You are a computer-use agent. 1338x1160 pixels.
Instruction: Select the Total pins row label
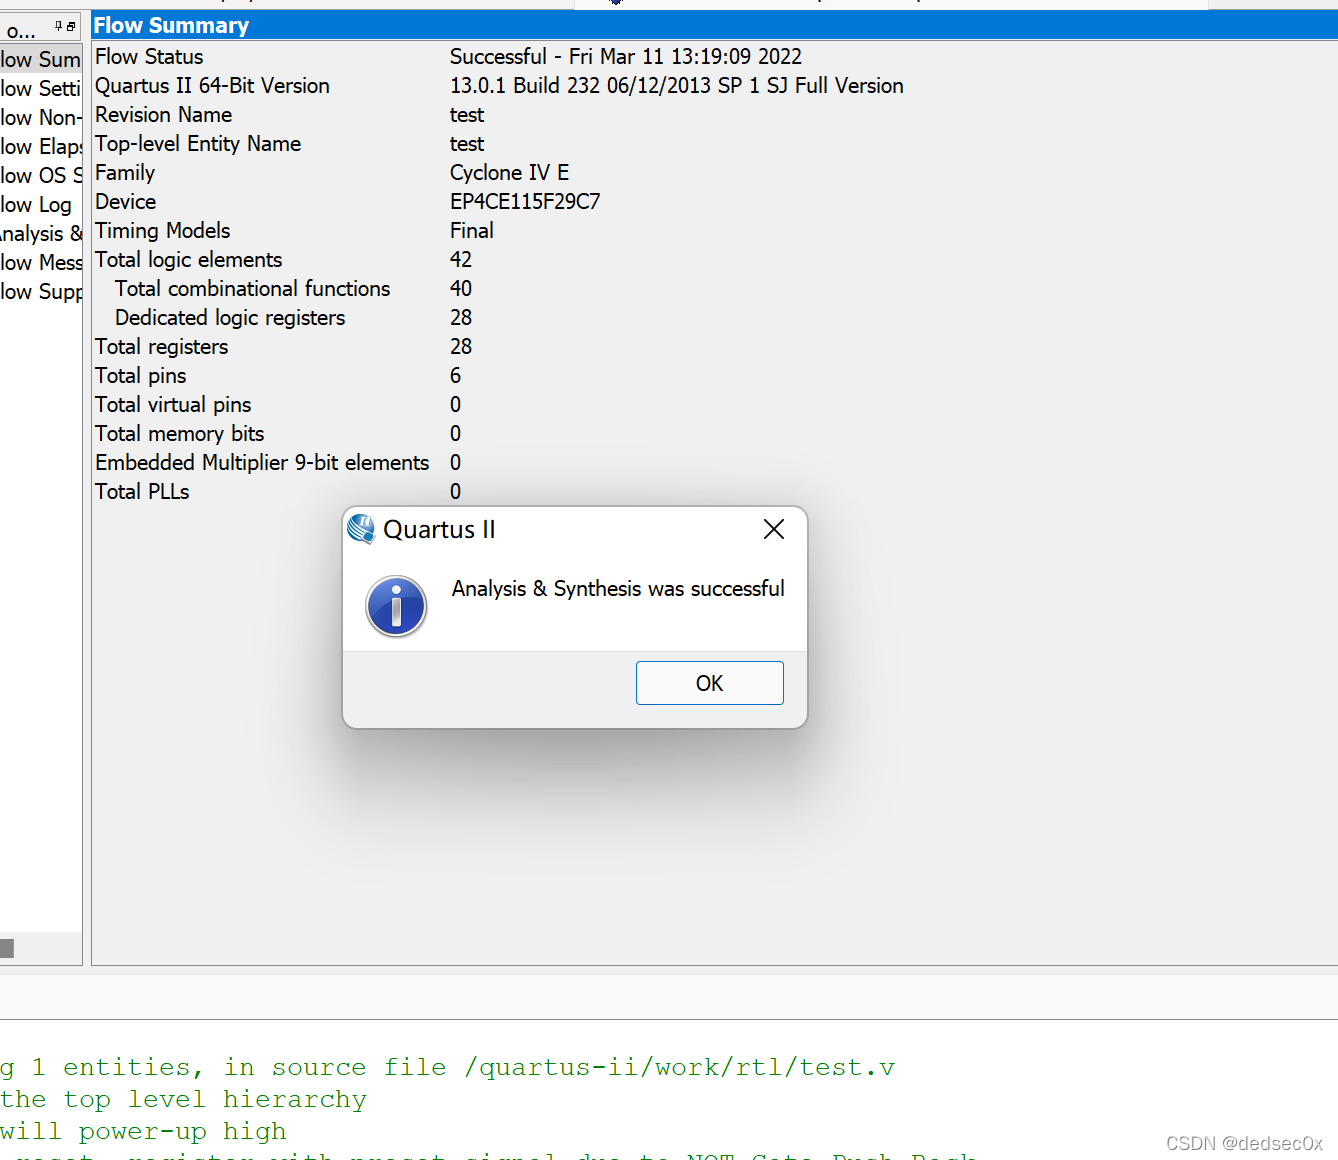141,376
